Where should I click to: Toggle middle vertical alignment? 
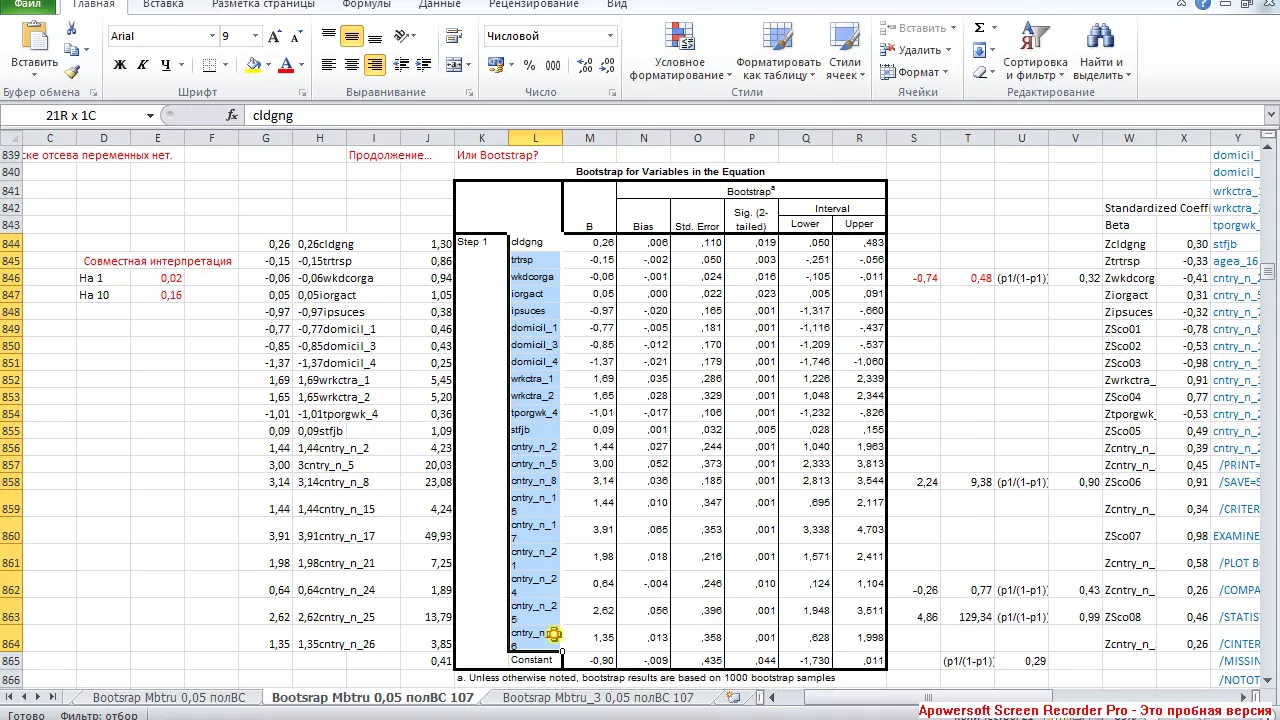[x=352, y=36]
